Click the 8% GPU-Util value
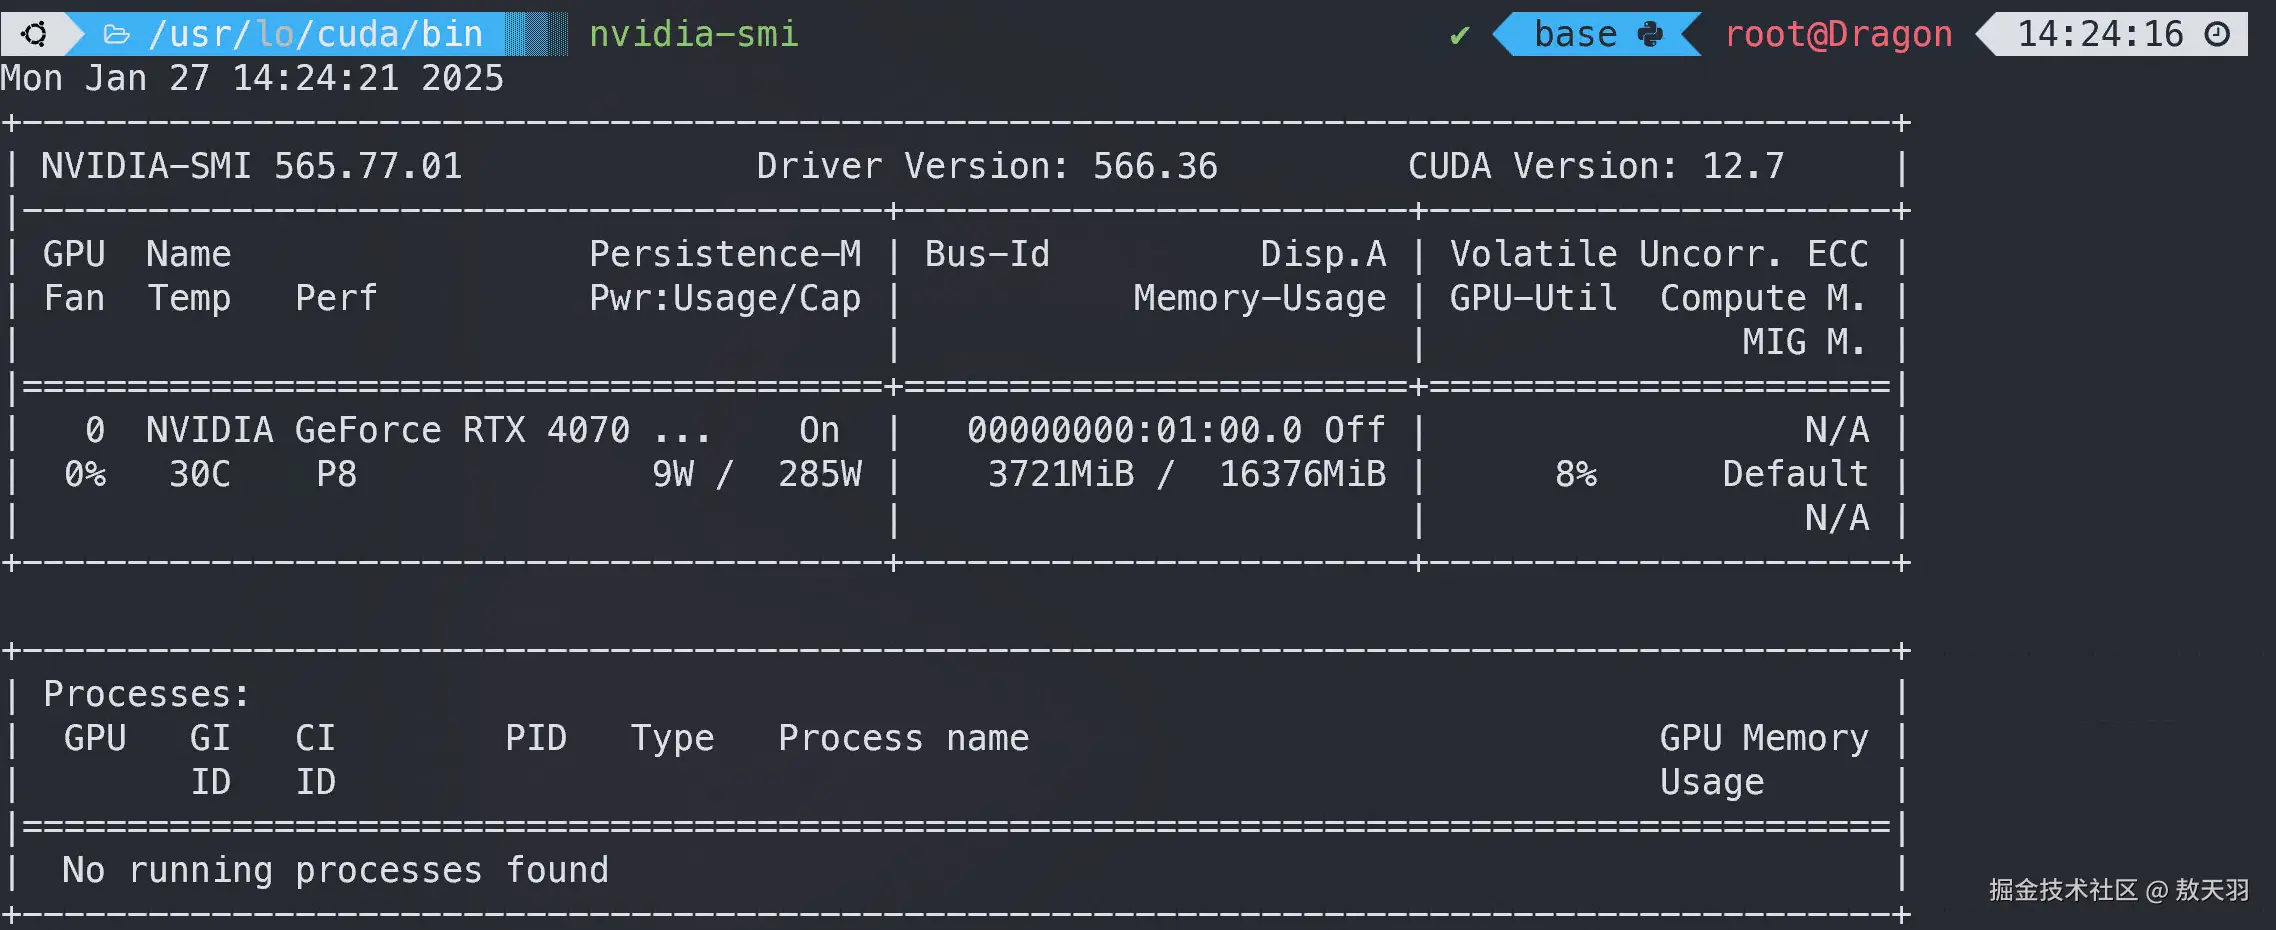The height and width of the screenshot is (930, 2276). [x=1575, y=474]
